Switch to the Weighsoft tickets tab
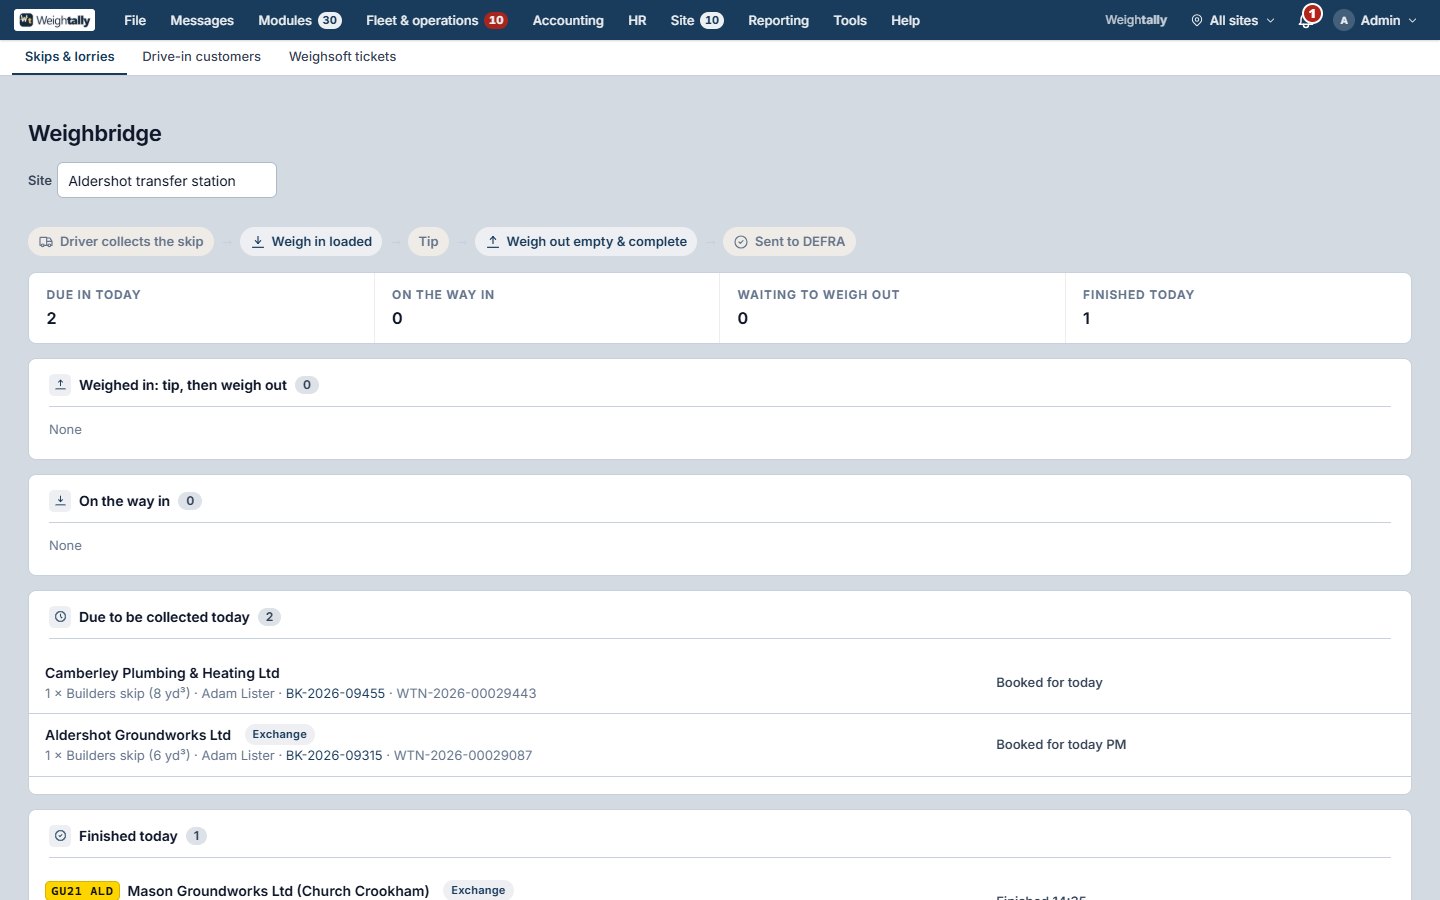The image size is (1440, 900). (342, 57)
